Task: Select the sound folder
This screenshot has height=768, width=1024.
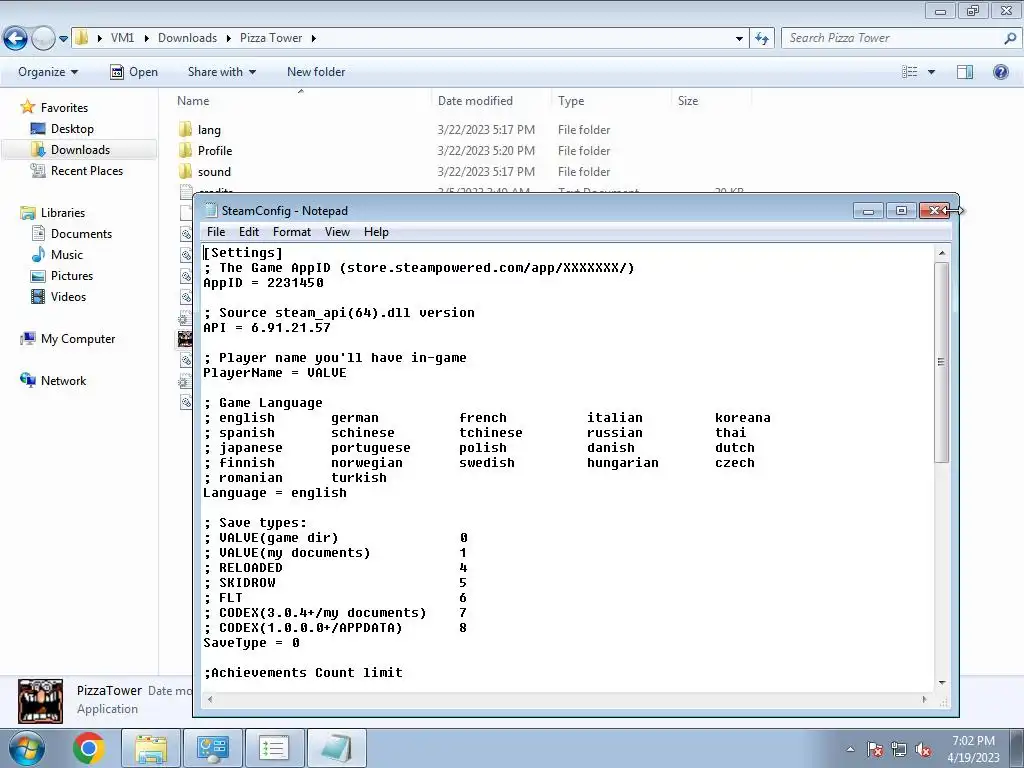Action: [x=214, y=172]
